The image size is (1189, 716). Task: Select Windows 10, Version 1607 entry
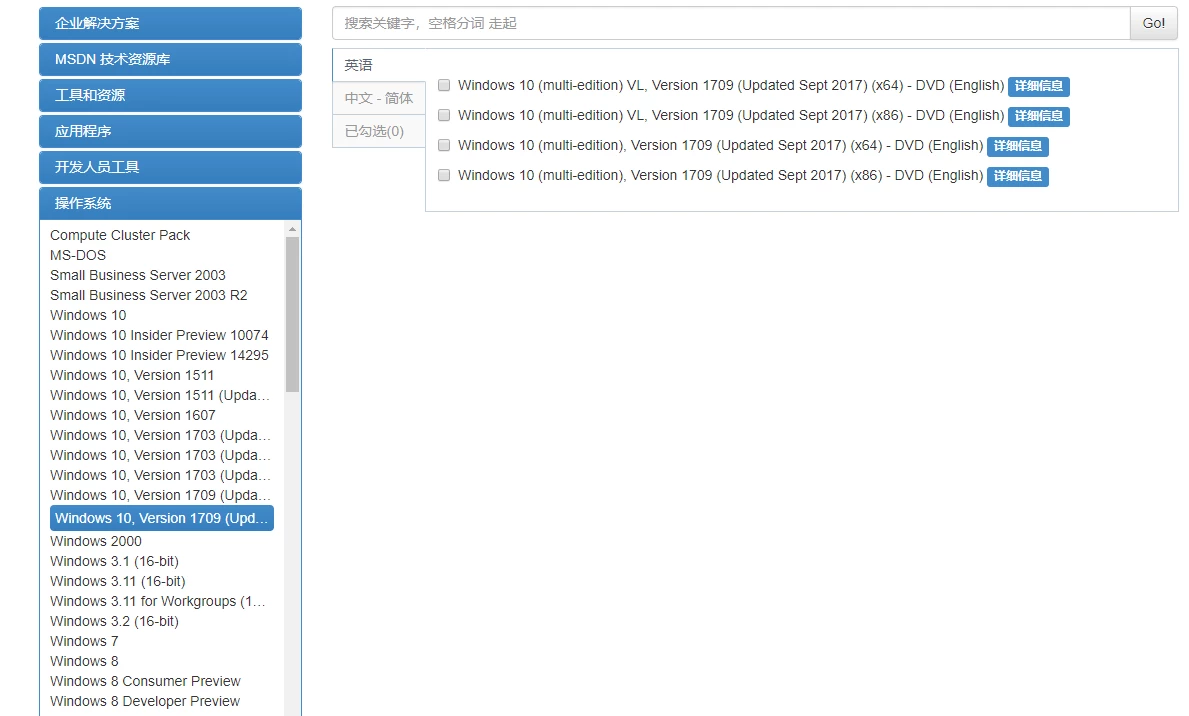[x=132, y=415]
